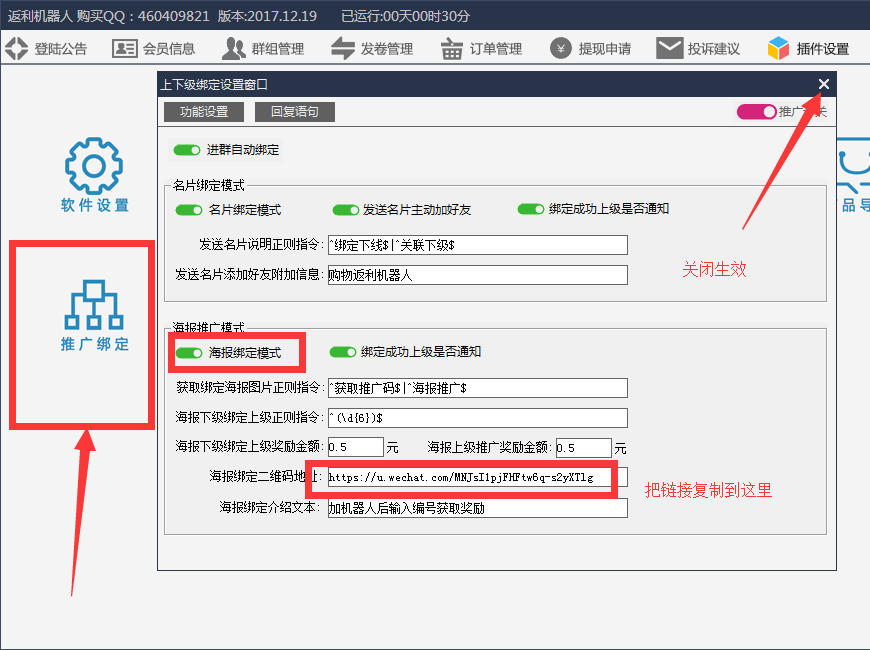This screenshot has width=870, height=650.
Task: Switch to 回复语句 tab
Action: (294, 112)
